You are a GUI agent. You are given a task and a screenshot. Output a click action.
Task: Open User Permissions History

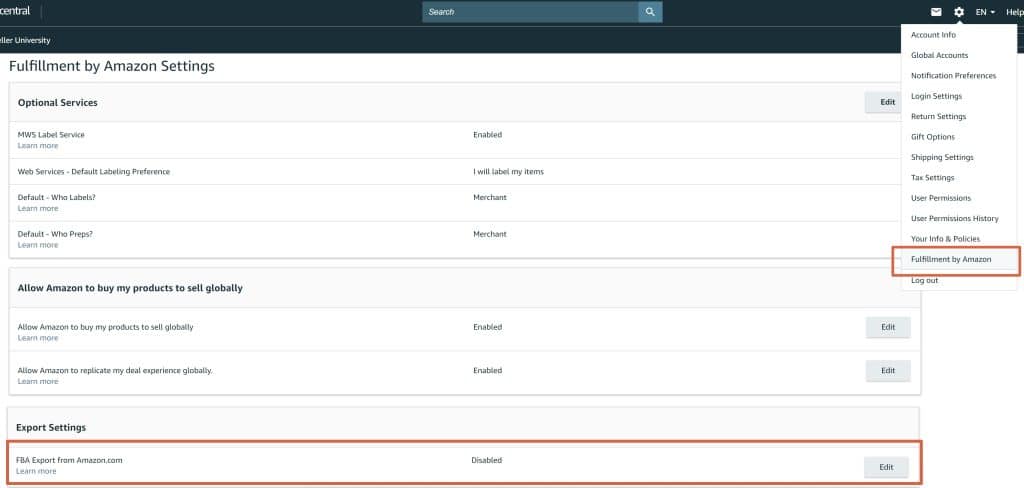point(955,218)
